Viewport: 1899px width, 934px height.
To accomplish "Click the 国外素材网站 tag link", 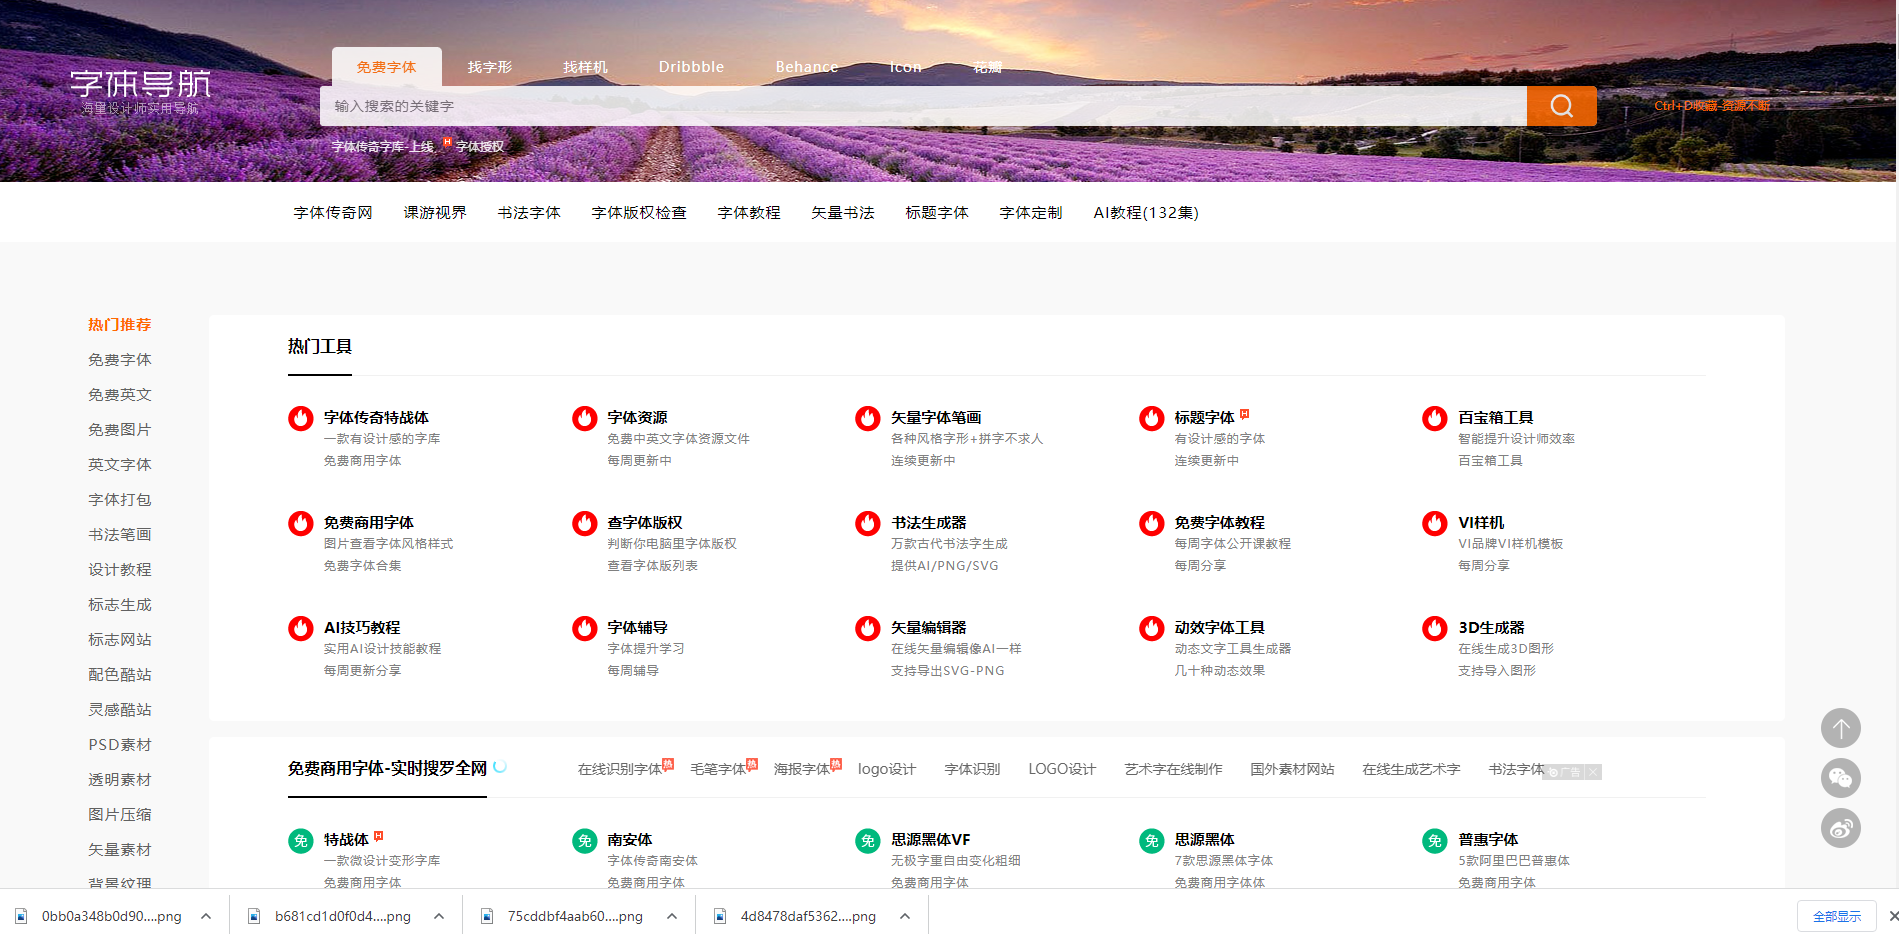I will pyautogui.click(x=1292, y=769).
